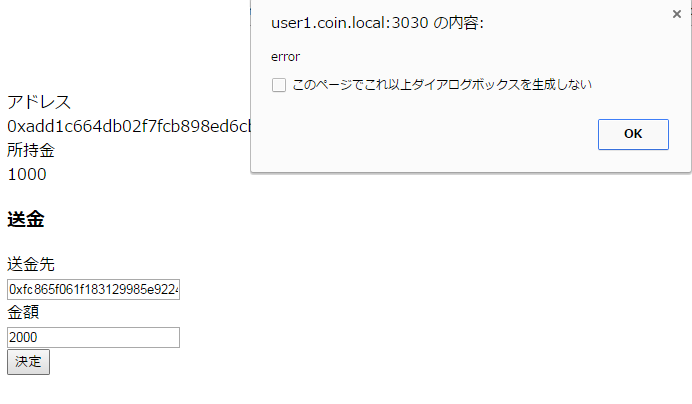Click blank page area below the 決定 button
The image size is (692, 404).
(177, 391)
